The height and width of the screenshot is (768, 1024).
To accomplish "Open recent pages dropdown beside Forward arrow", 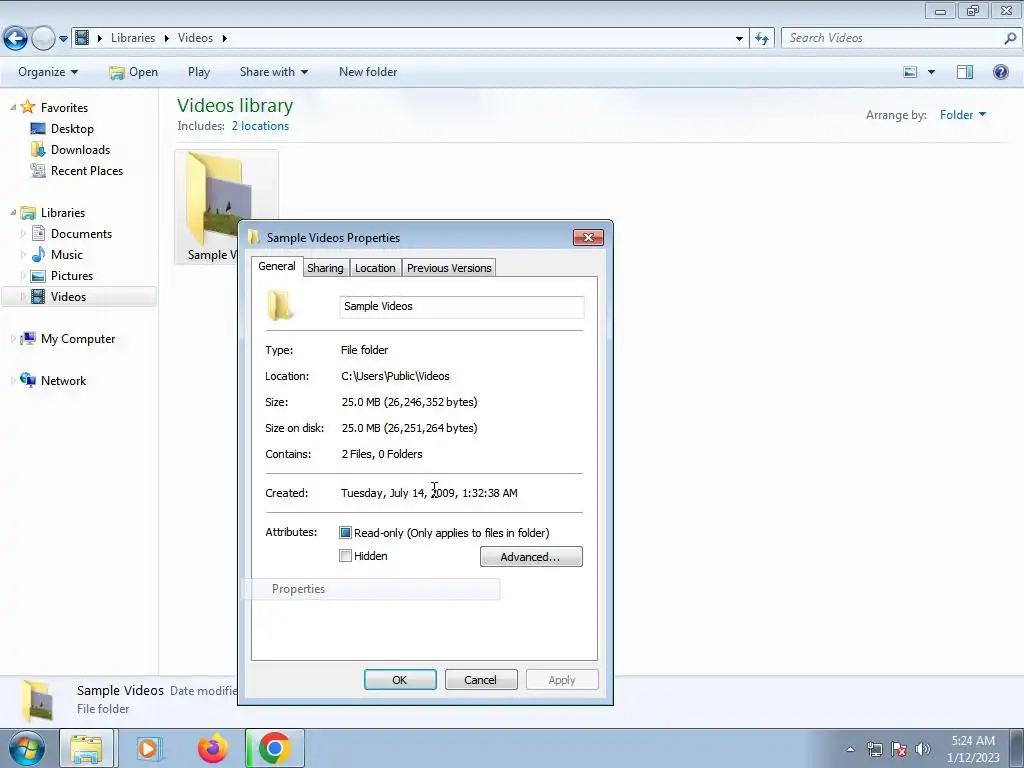I will click(x=63, y=39).
